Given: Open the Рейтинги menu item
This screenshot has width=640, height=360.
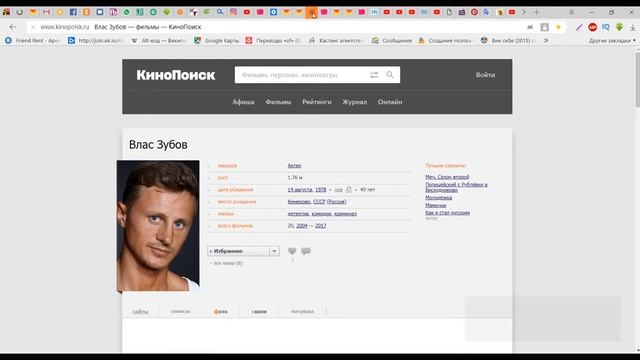Looking at the screenshot, I should click(x=317, y=102).
